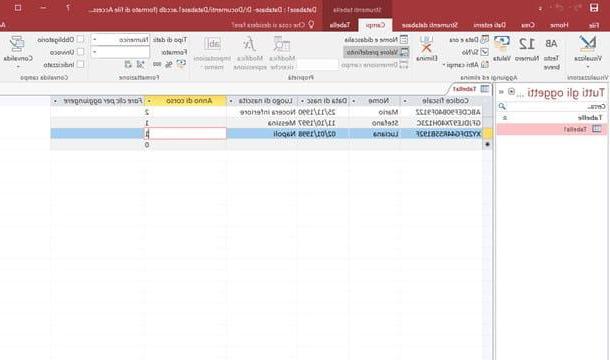Viewport: 610px width, 360px height.
Task: Click the Nome e didascalia button
Action: pos(376,40)
